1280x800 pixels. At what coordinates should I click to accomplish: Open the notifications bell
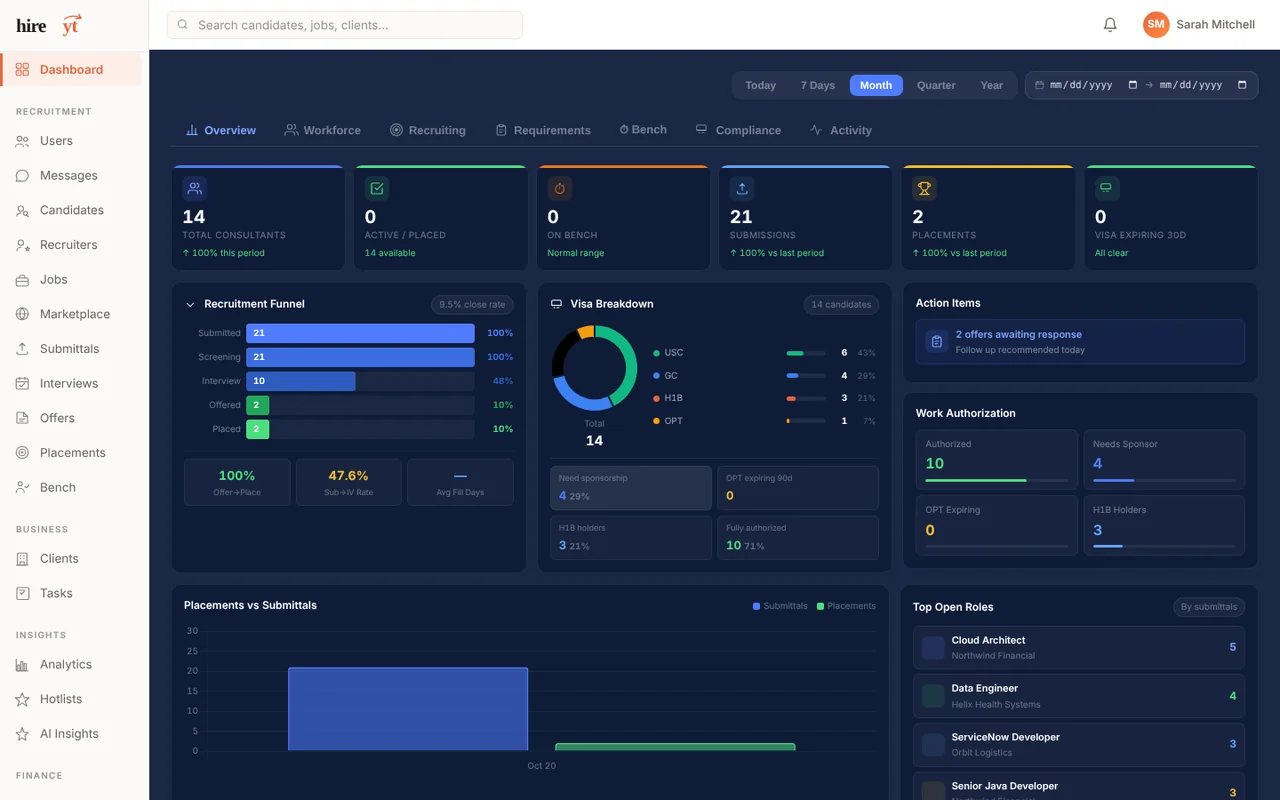point(1110,25)
